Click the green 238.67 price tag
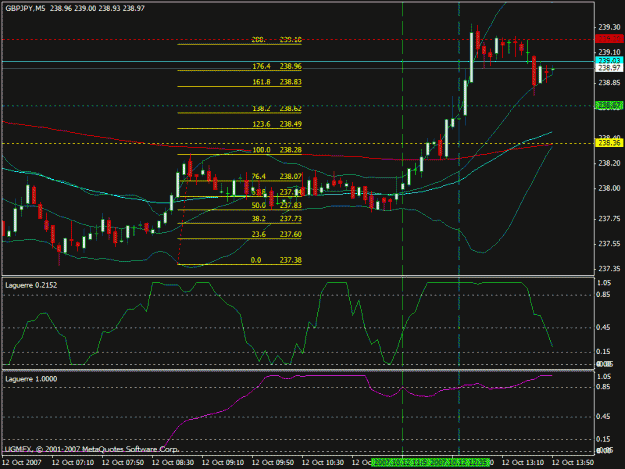The image size is (625, 469). point(609,106)
